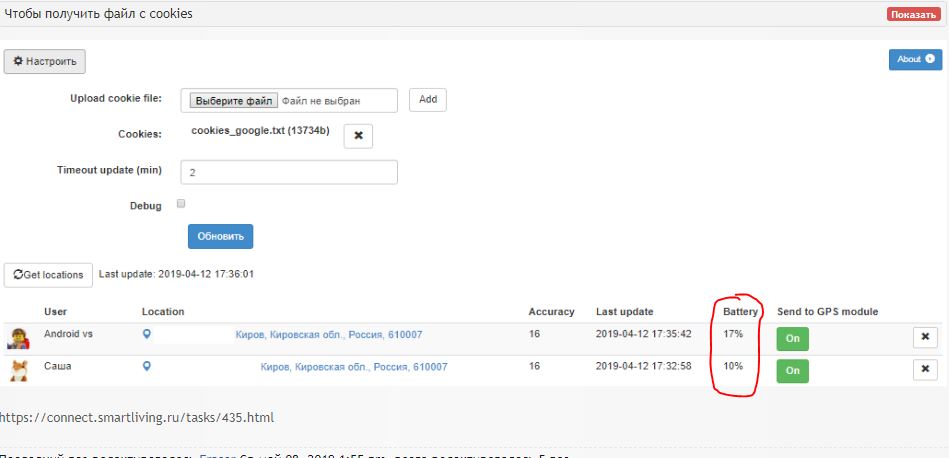Open Саша location address link
This screenshot has height=458, width=949.
(x=354, y=367)
